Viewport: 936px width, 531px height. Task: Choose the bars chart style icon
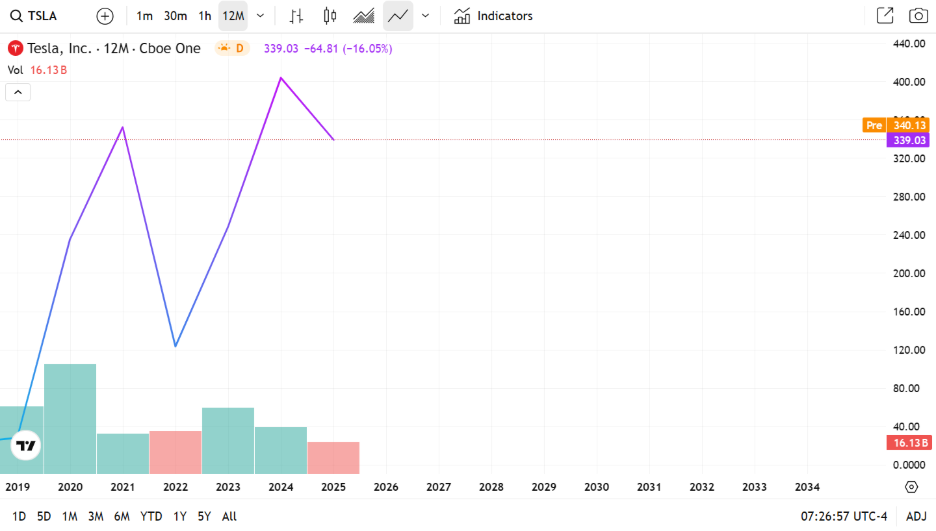(x=296, y=16)
